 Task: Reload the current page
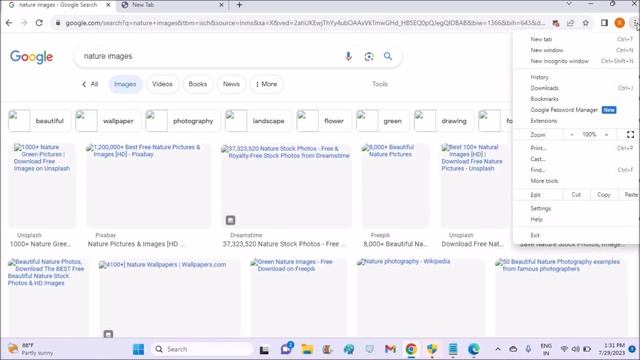pyautogui.click(x=39, y=23)
